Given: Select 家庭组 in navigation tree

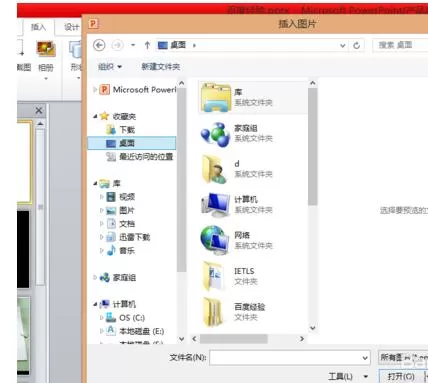Looking at the screenshot, I should click(118, 277).
